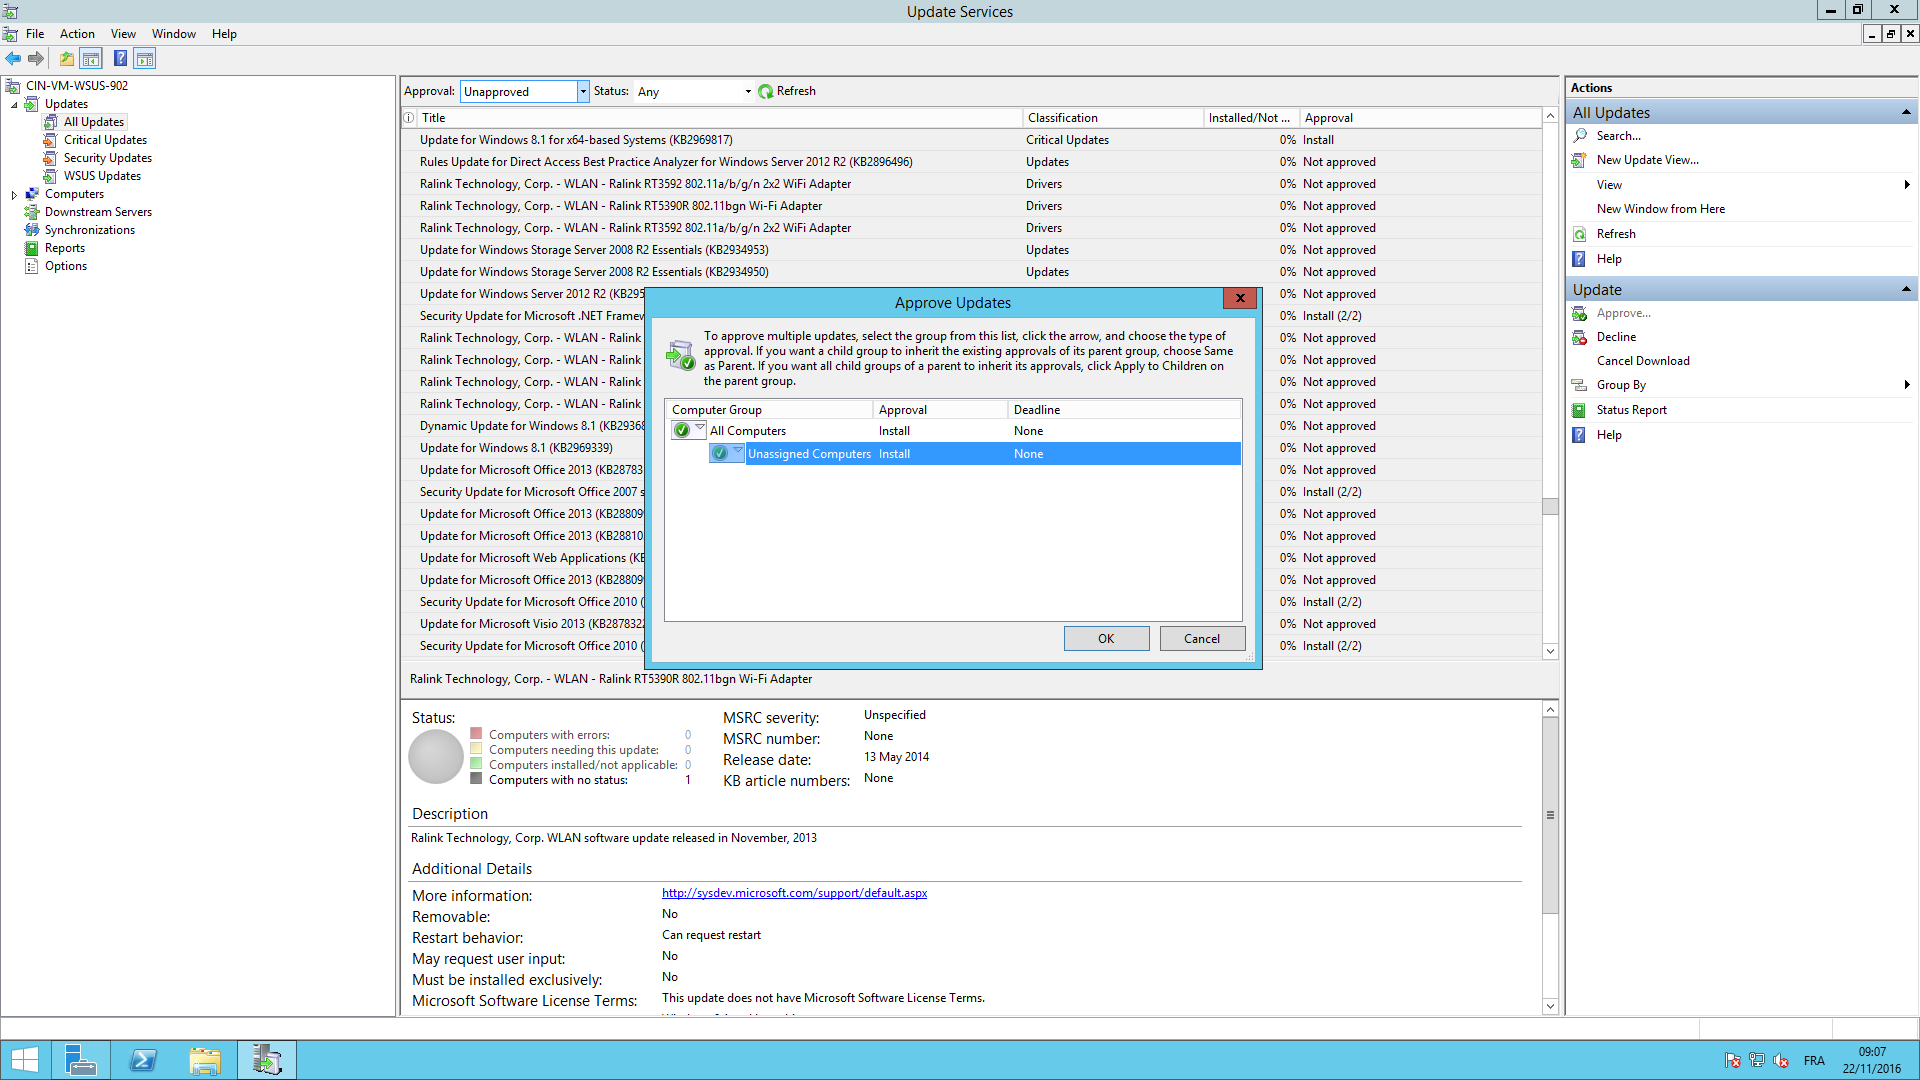Viewport: 1920px width, 1080px height.
Task: Click the Group By icon in Actions
Action: pyautogui.click(x=1580, y=385)
